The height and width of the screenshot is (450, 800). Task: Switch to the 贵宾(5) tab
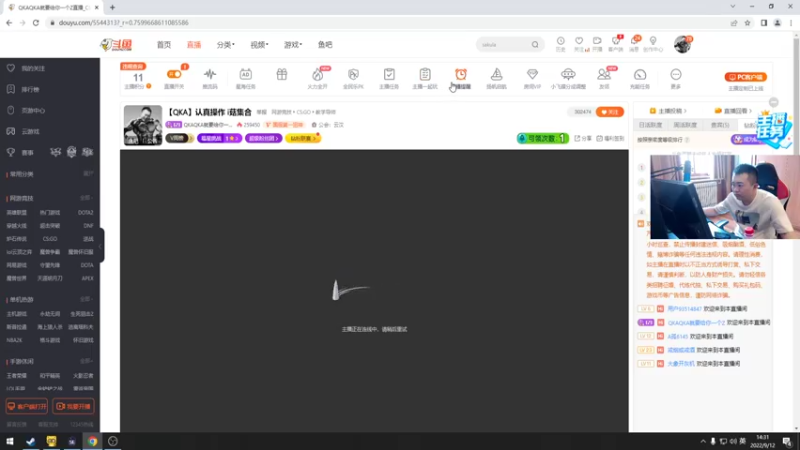[x=720, y=125]
